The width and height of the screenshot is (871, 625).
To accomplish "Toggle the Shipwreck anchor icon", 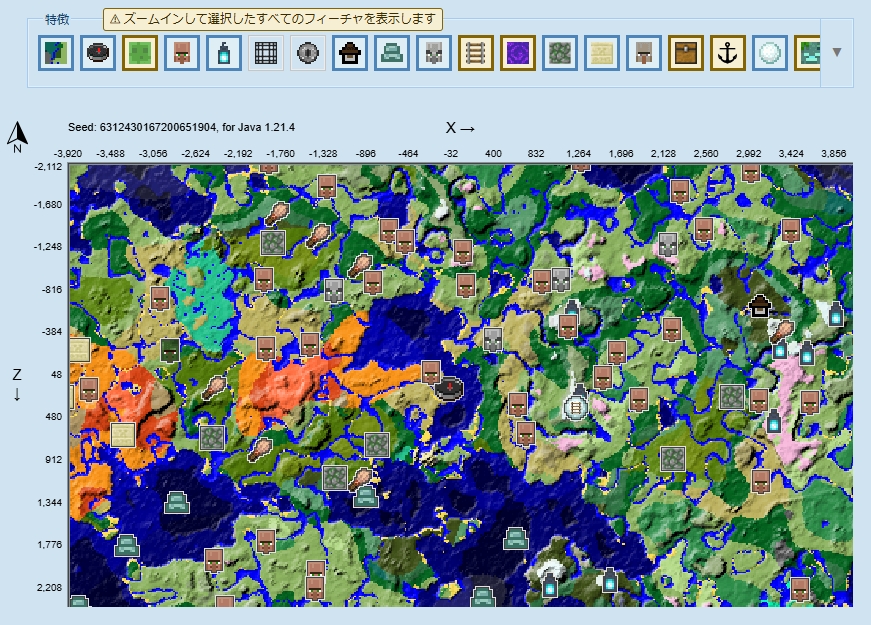I will 728,53.
